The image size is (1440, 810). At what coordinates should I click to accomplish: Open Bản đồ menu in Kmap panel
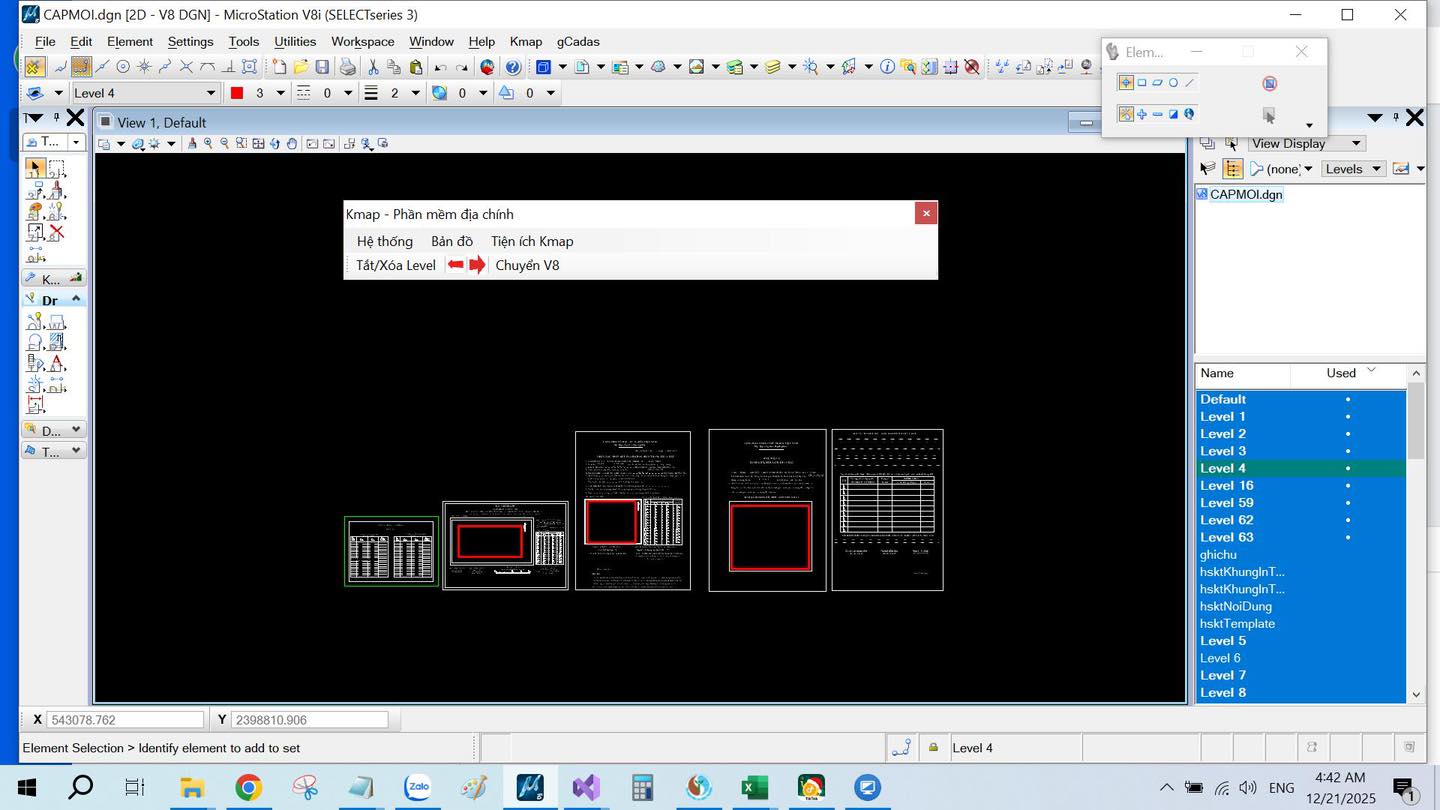pos(452,241)
